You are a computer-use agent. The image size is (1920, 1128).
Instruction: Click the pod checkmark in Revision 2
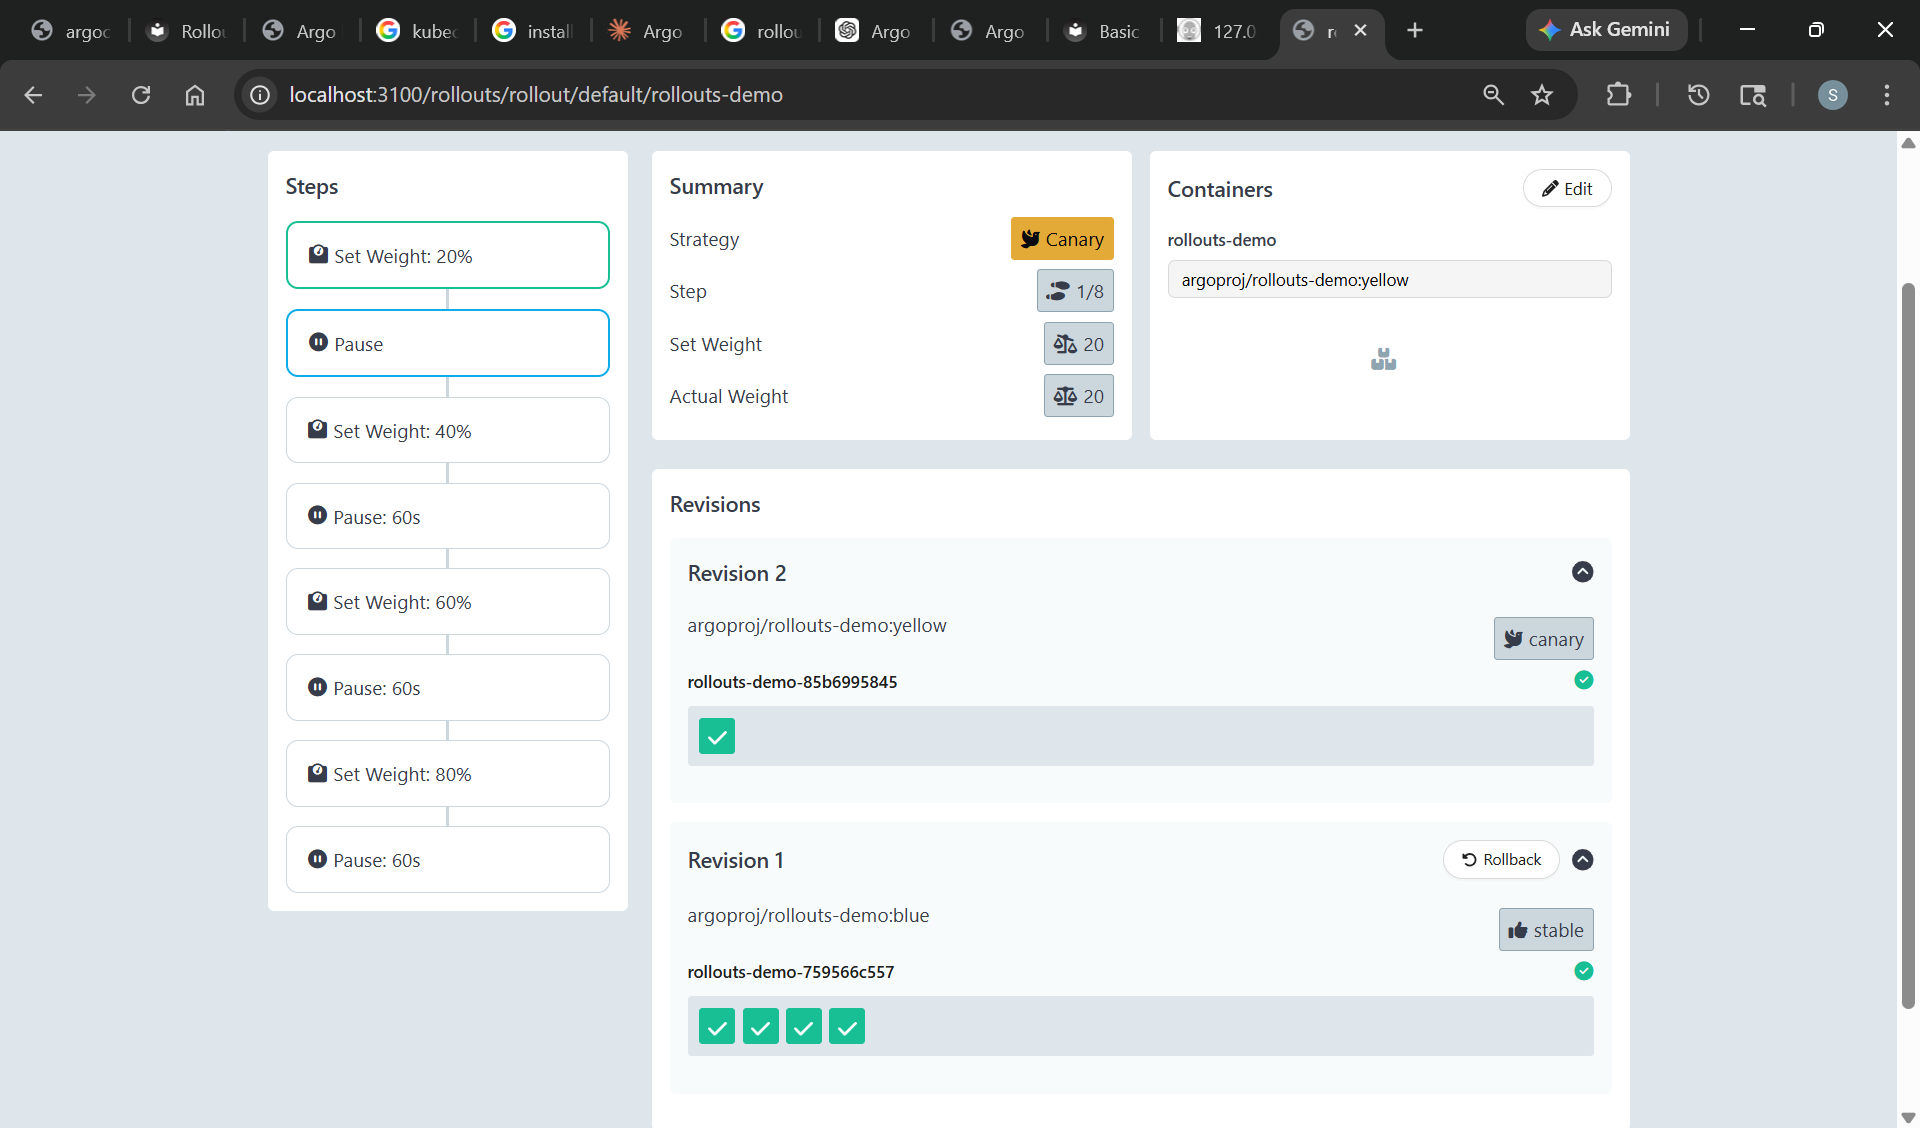(717, 736)
